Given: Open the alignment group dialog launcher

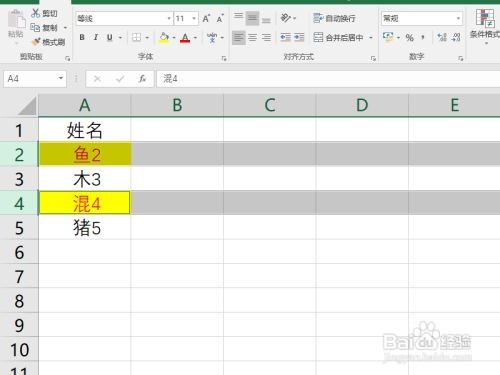Looking at the screenshot, I should [373, 58].
